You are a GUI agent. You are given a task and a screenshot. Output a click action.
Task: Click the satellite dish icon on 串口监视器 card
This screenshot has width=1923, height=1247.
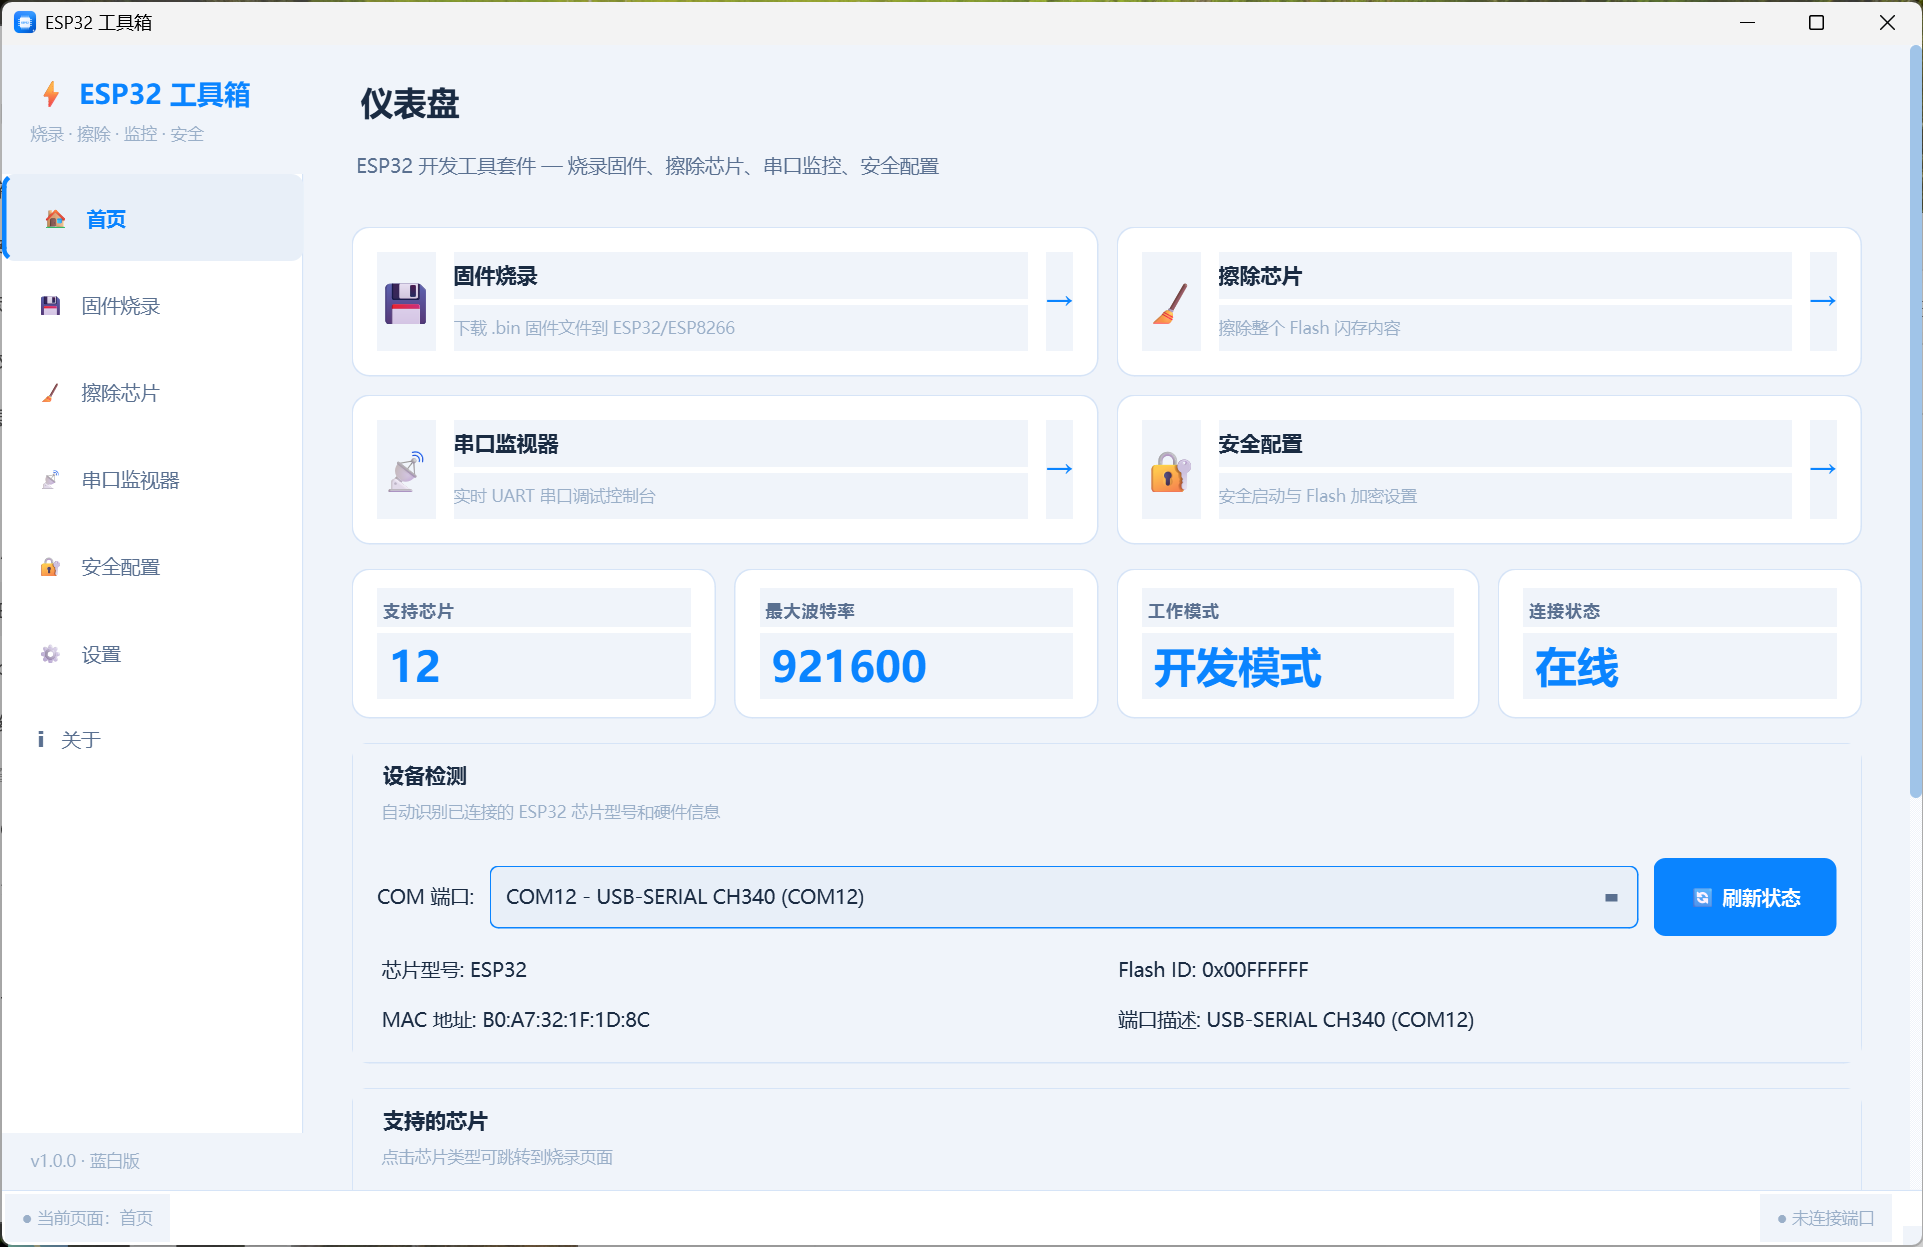[x=406, y=471]
